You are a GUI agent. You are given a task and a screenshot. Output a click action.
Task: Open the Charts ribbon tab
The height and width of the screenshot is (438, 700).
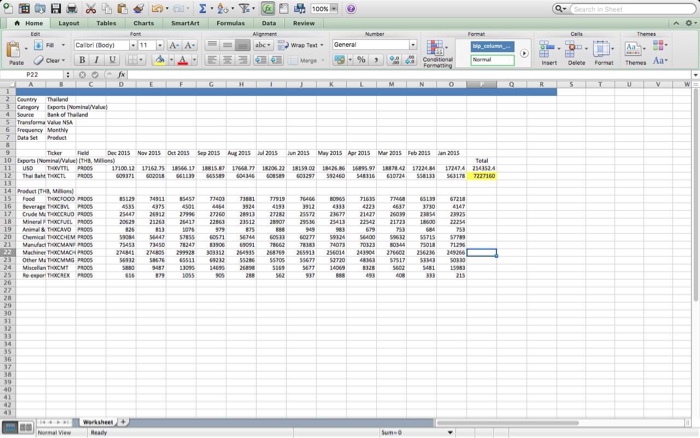[x=144, y=22]
